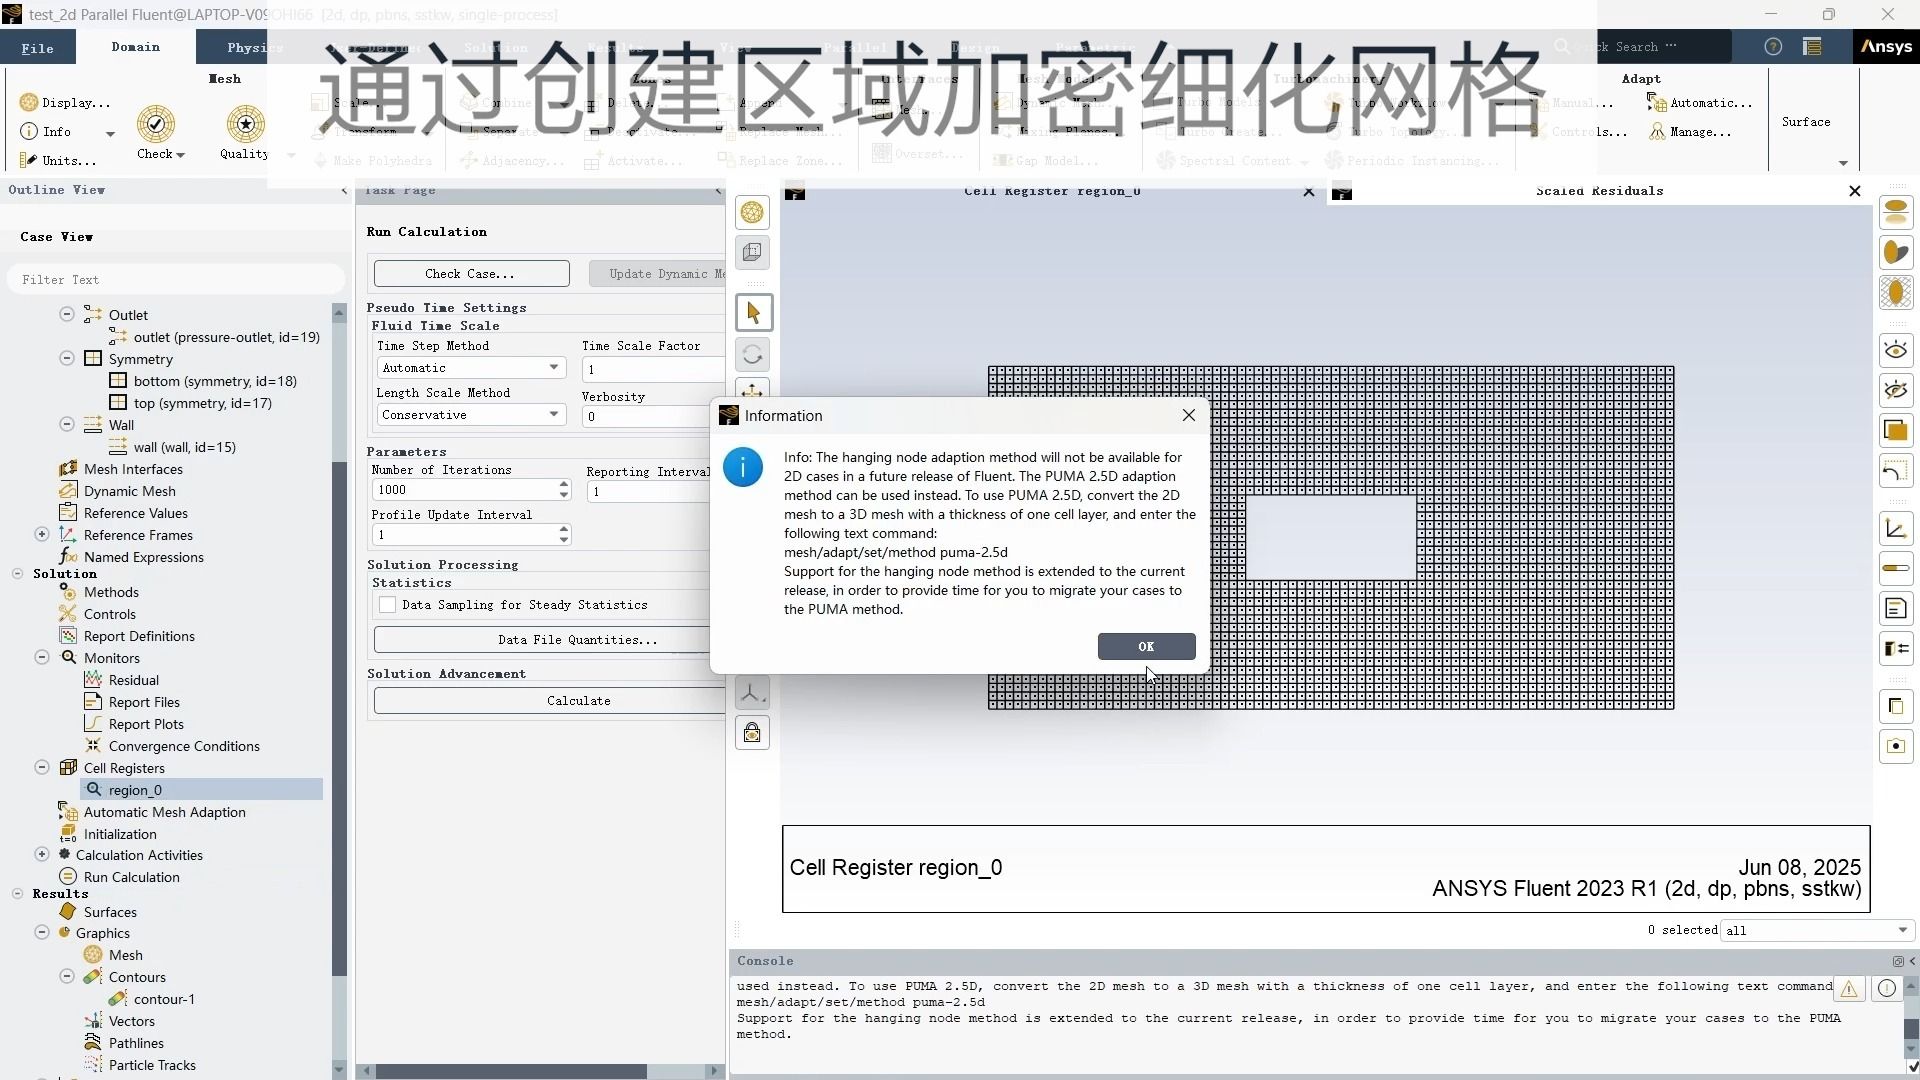Expand the Reference Frames node
This screenshot has height=1080, width=1920.
tap(42, 534)
